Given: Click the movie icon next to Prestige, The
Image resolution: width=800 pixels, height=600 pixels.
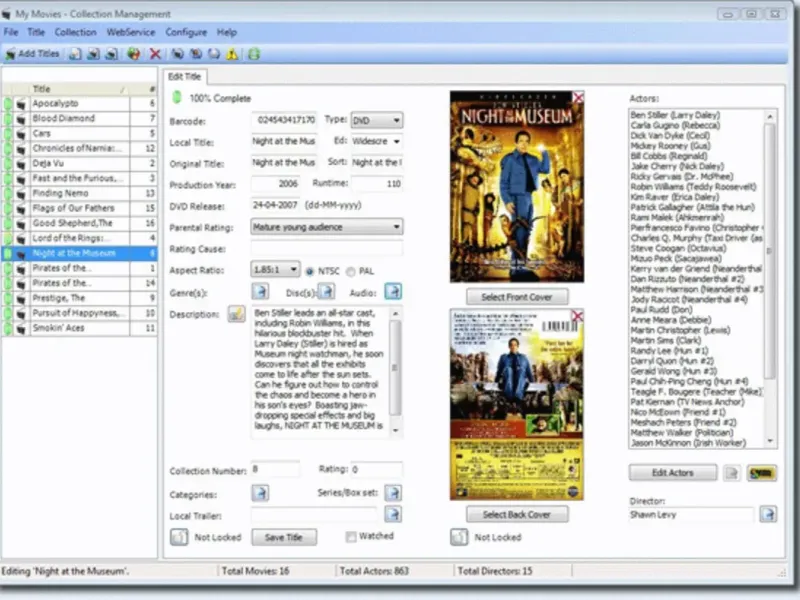Looking at the screenshot, I should [21, 298].
